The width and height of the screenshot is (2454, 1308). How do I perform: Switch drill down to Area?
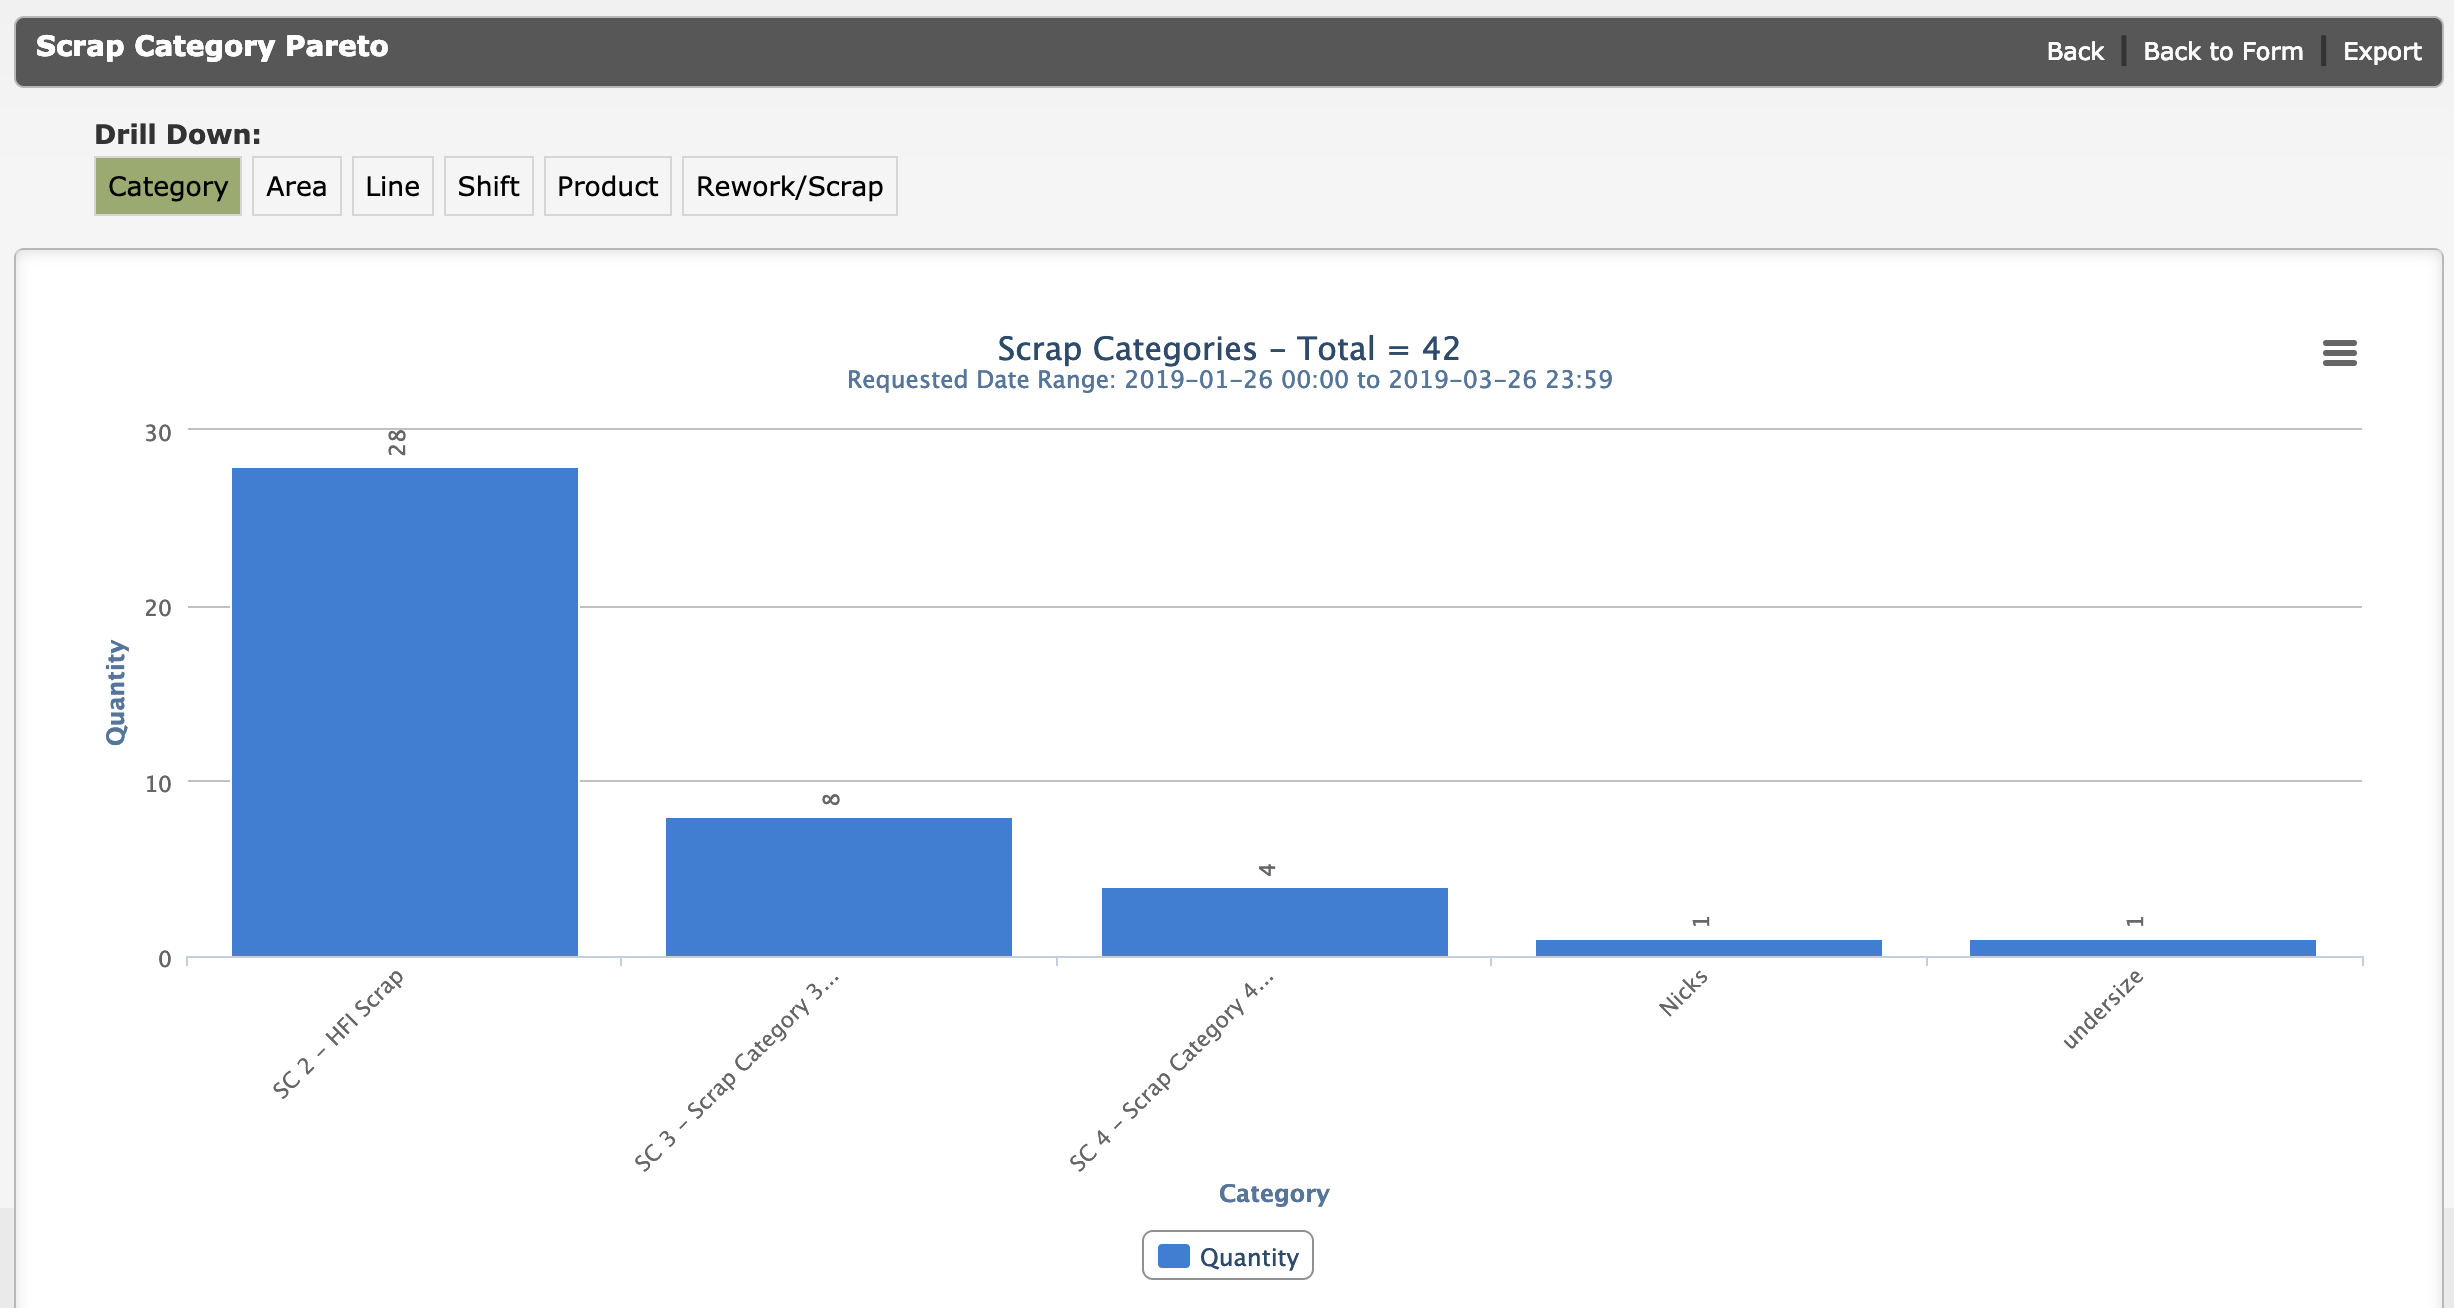[x=296, y=186]
